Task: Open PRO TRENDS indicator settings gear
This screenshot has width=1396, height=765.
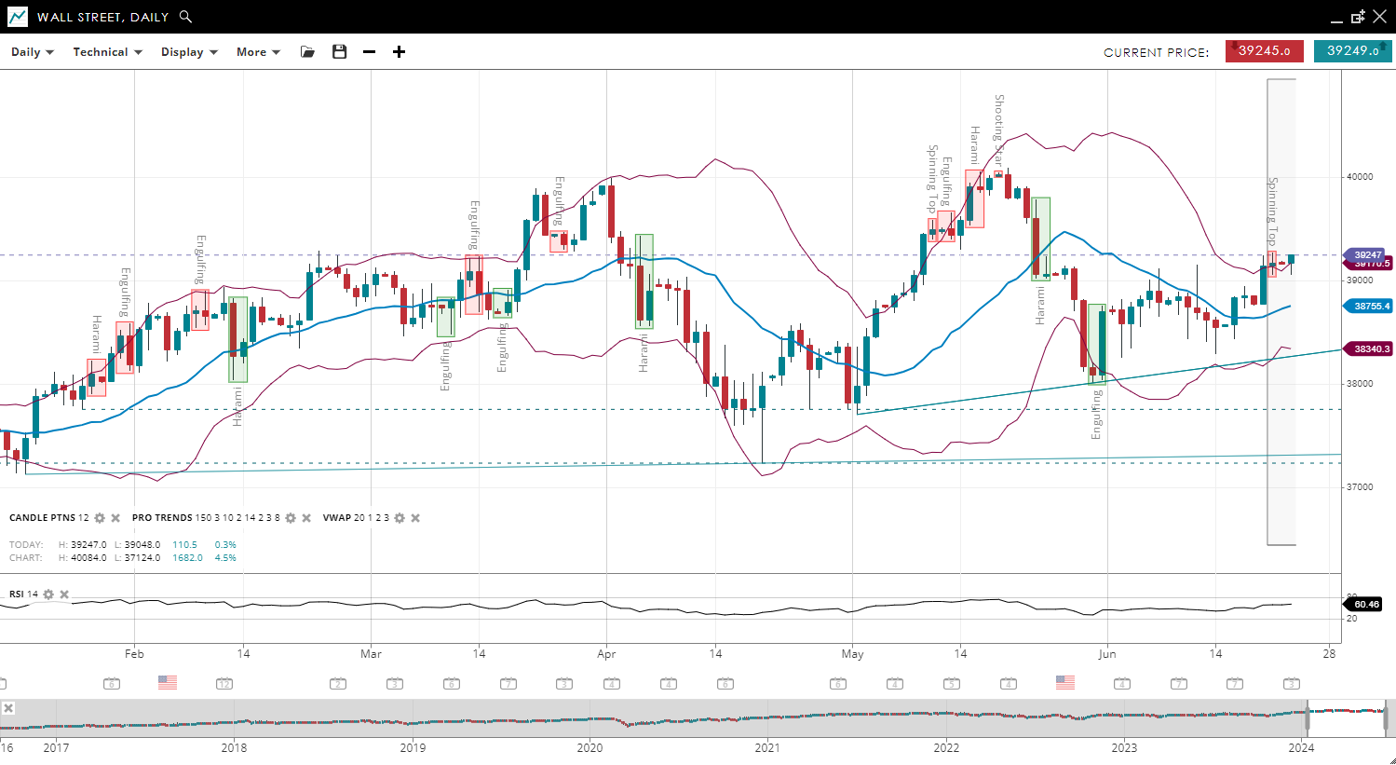Action: pos(290,518)
